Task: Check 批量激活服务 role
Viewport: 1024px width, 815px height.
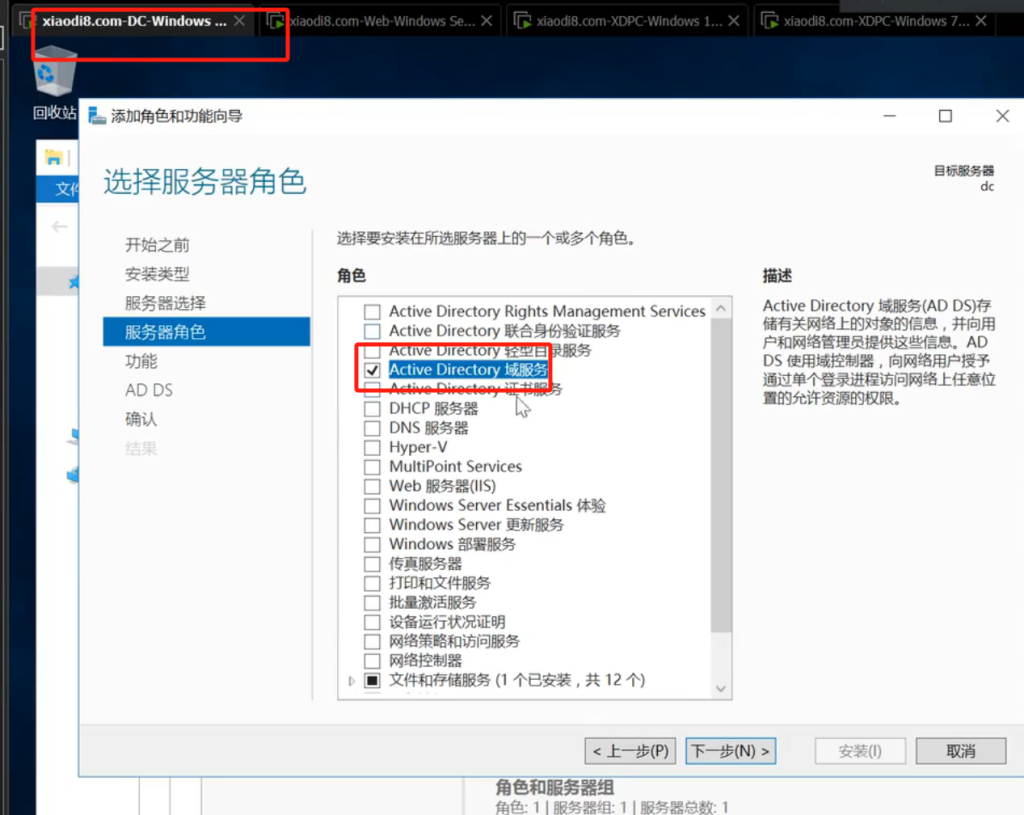Action: click(x=372, y=603)
